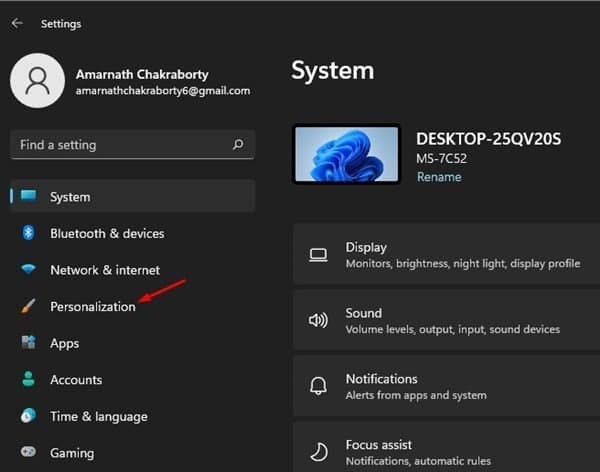Image resolution: width=600 pixels, height=472 pixels.
Task: Click the Bluetooth icon in sidebar
Action: (28, 233)
